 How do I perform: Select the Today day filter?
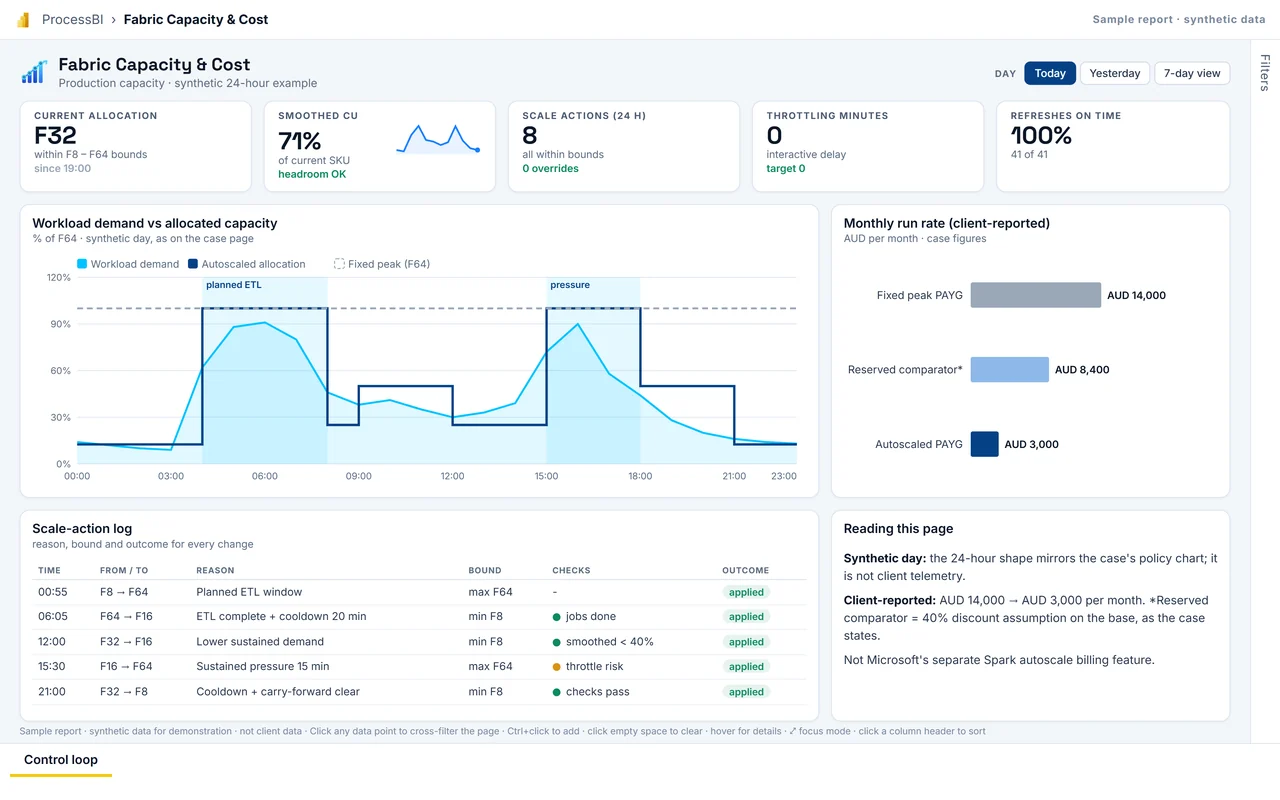tap(1050, 73)
